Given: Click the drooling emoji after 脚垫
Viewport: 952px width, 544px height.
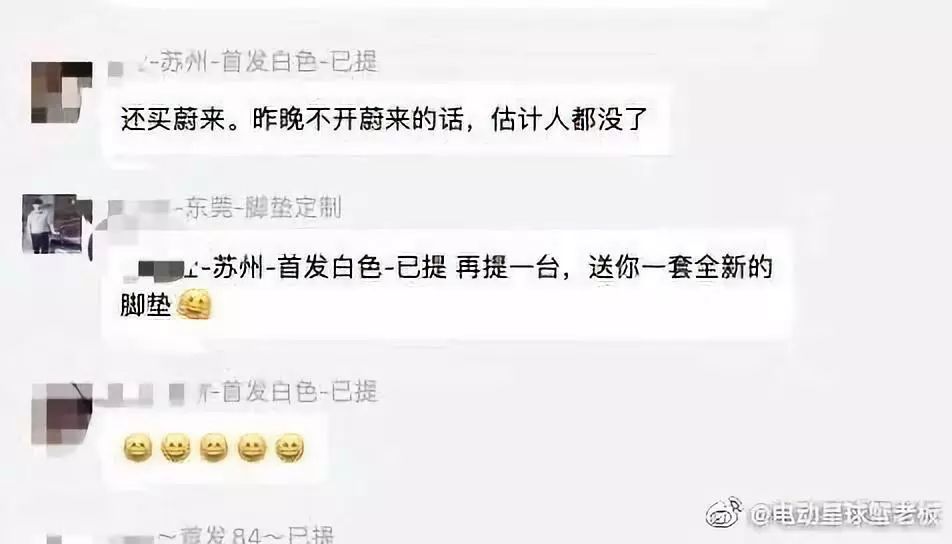Looking at the screenshot, I should tap(194, 305).
